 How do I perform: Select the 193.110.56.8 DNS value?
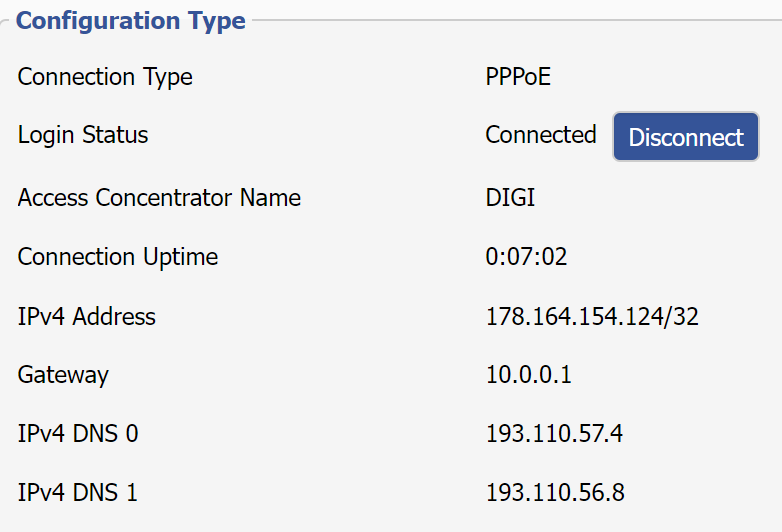[x=555, y=493]
